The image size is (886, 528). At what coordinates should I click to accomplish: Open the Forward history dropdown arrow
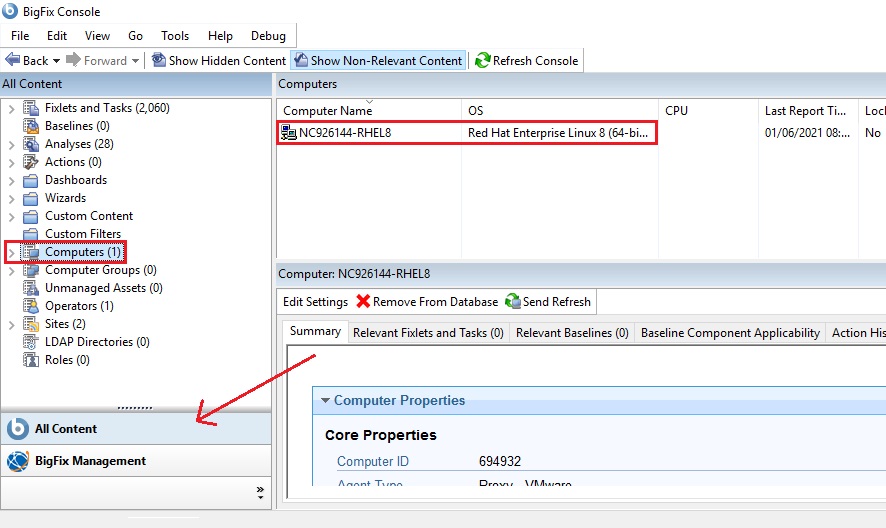135,61
